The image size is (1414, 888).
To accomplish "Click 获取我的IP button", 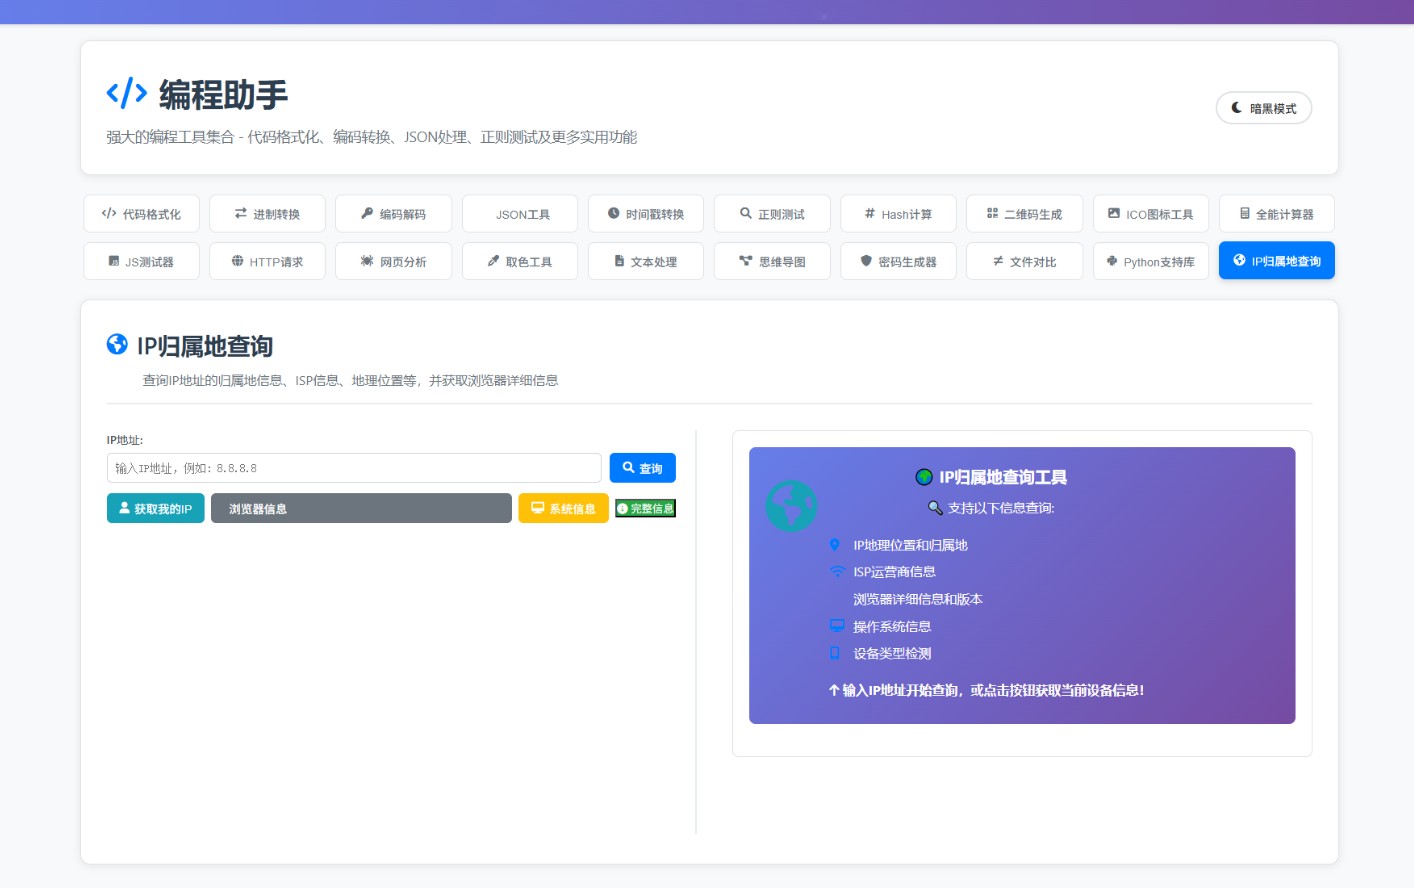I will [x=156, y=508].
